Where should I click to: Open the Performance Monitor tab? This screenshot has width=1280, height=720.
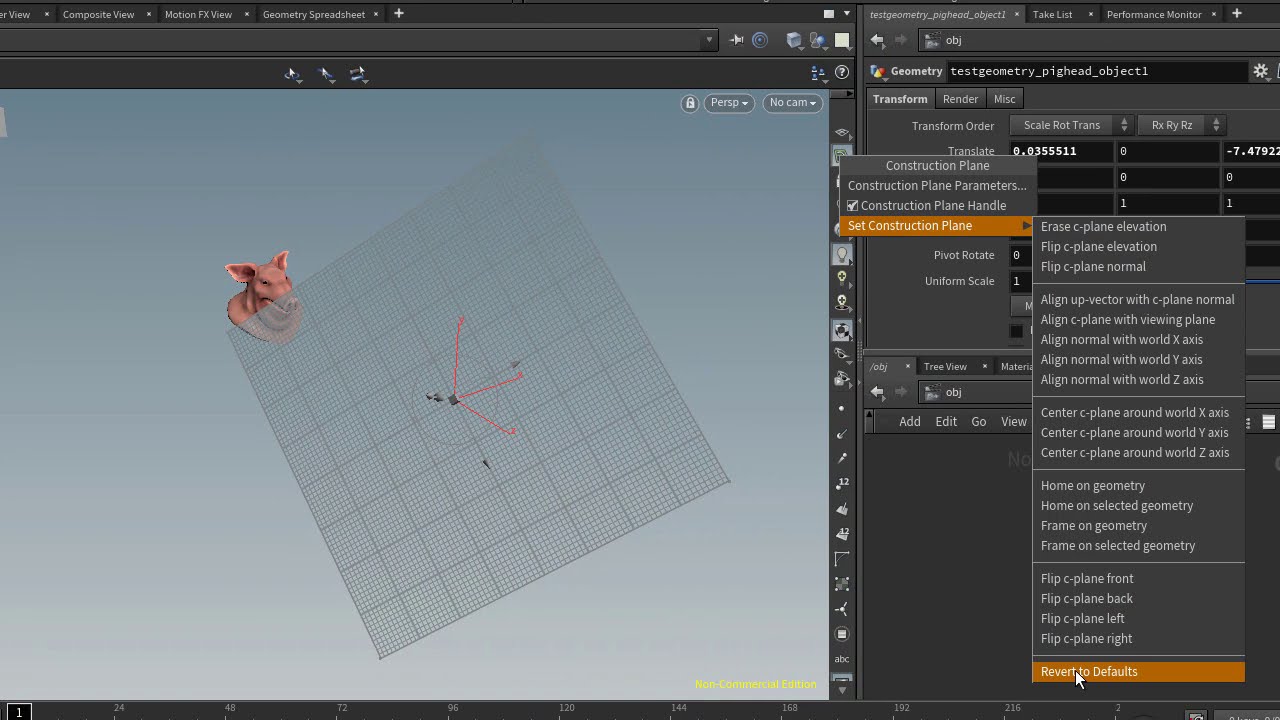coord(1154,14)
